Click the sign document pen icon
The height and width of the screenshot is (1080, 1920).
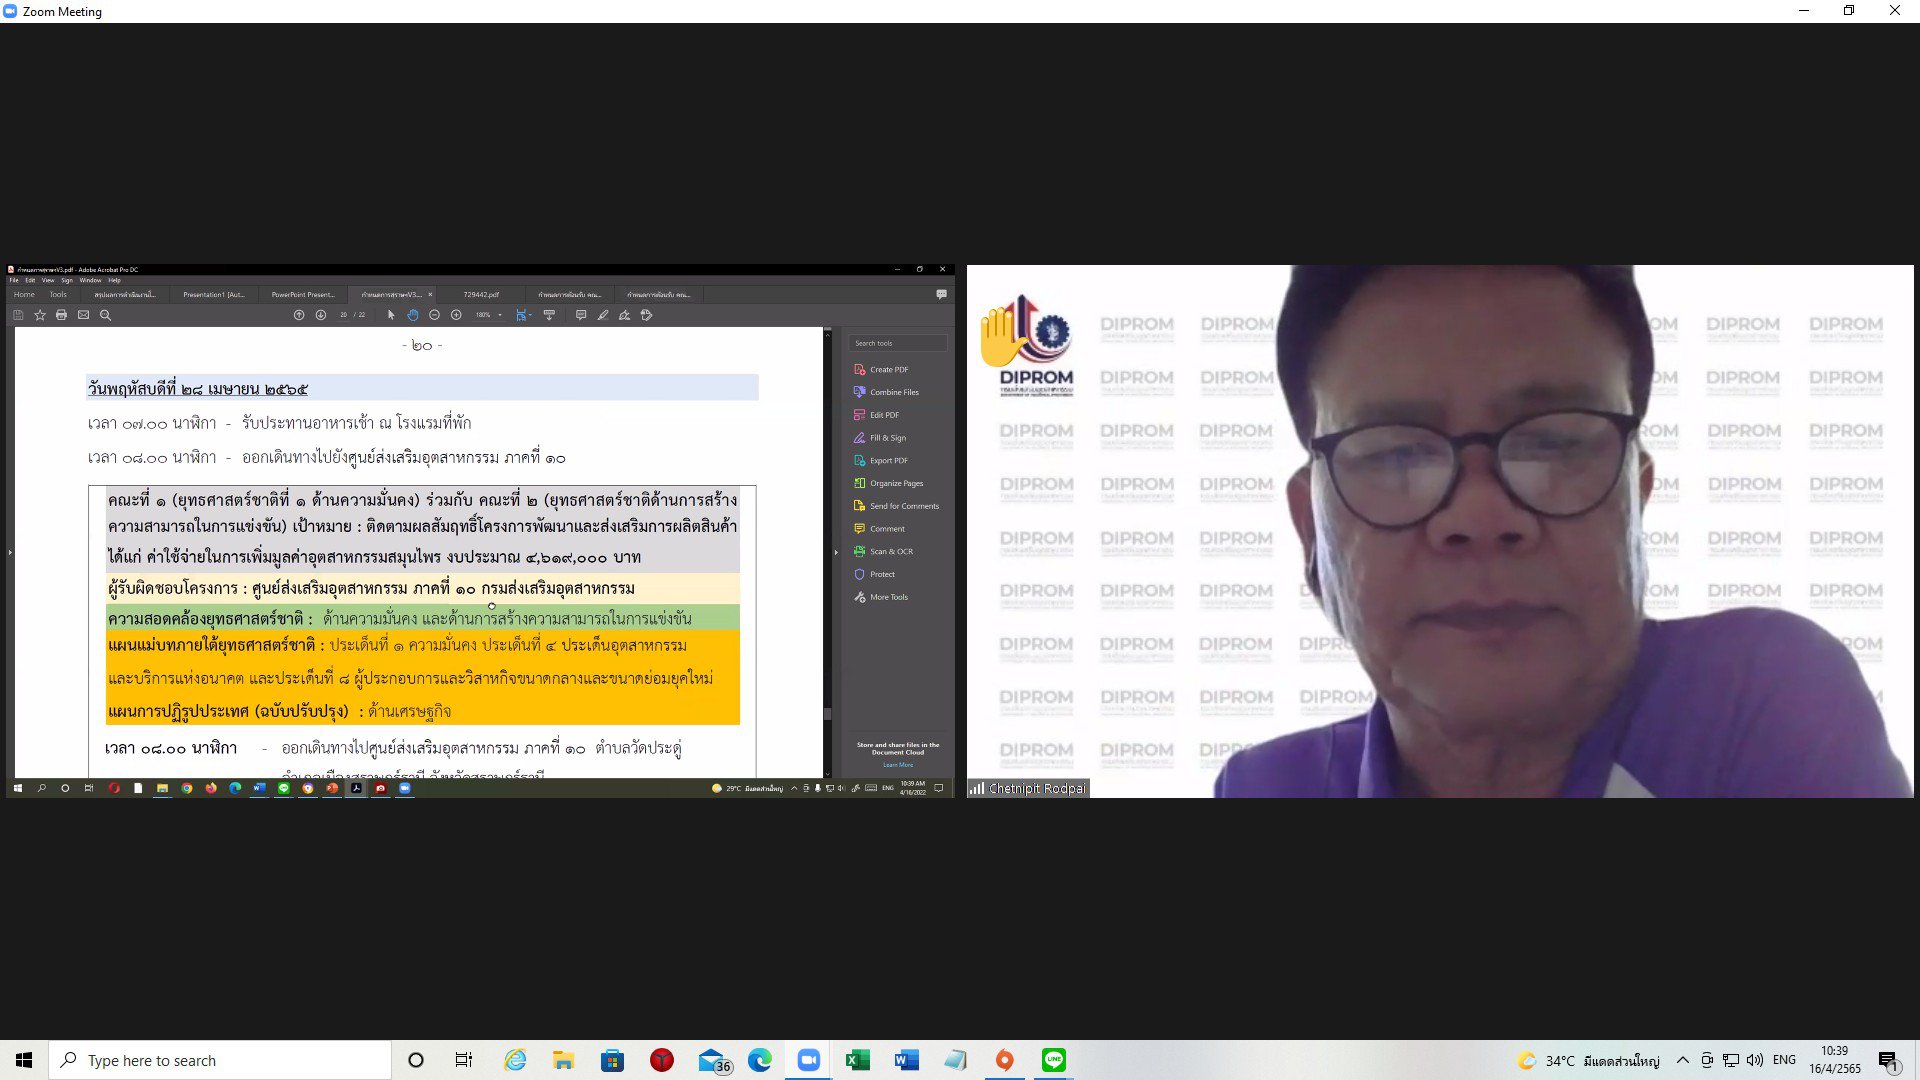click(x=624, y=315)
